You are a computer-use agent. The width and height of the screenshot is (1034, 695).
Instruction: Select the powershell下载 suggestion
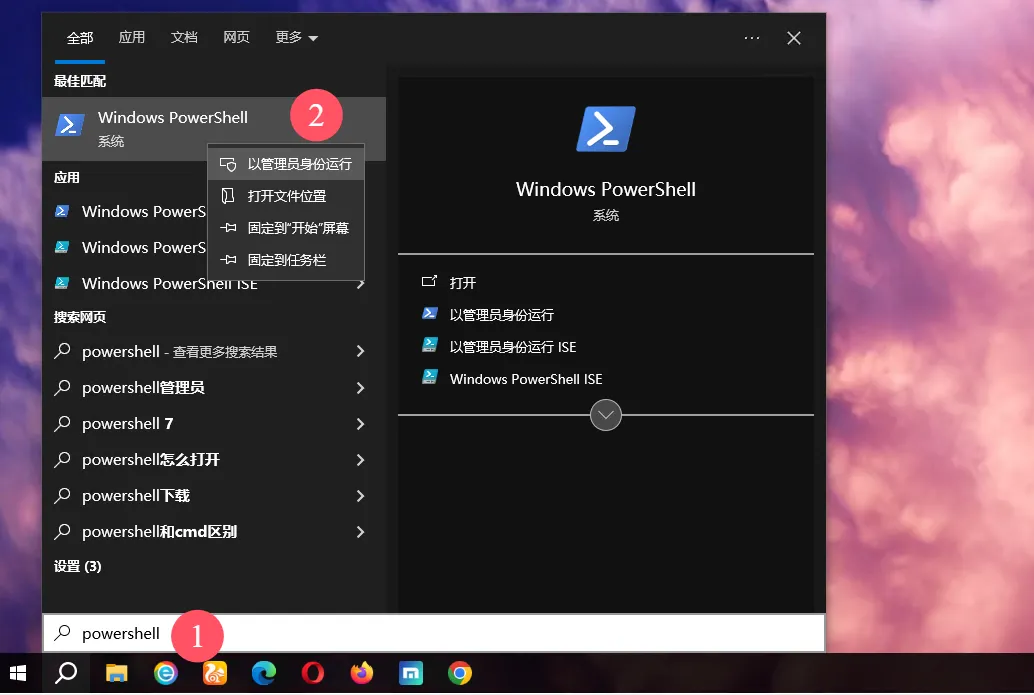[x=214, y=496]
